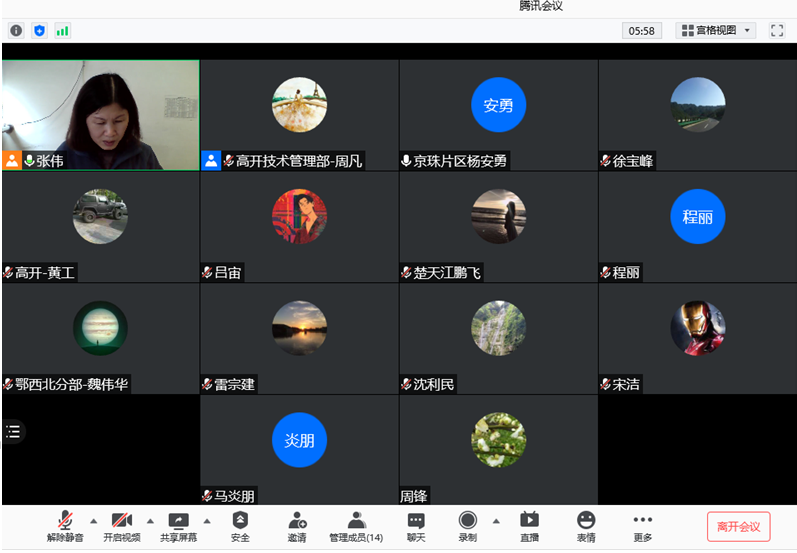Click the 腾讯会议 window title
This screenshot has width=797, height=553.
[540, 6]
